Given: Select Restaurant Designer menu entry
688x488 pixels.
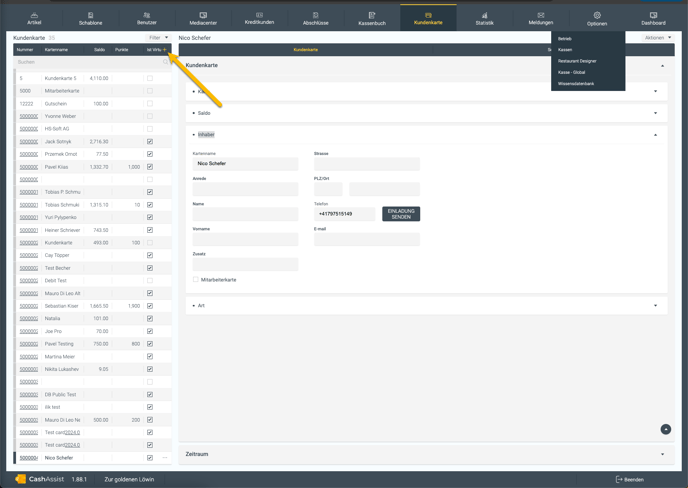Looking at the screenshot, I should pyautogui.click(x=577, y=61).
